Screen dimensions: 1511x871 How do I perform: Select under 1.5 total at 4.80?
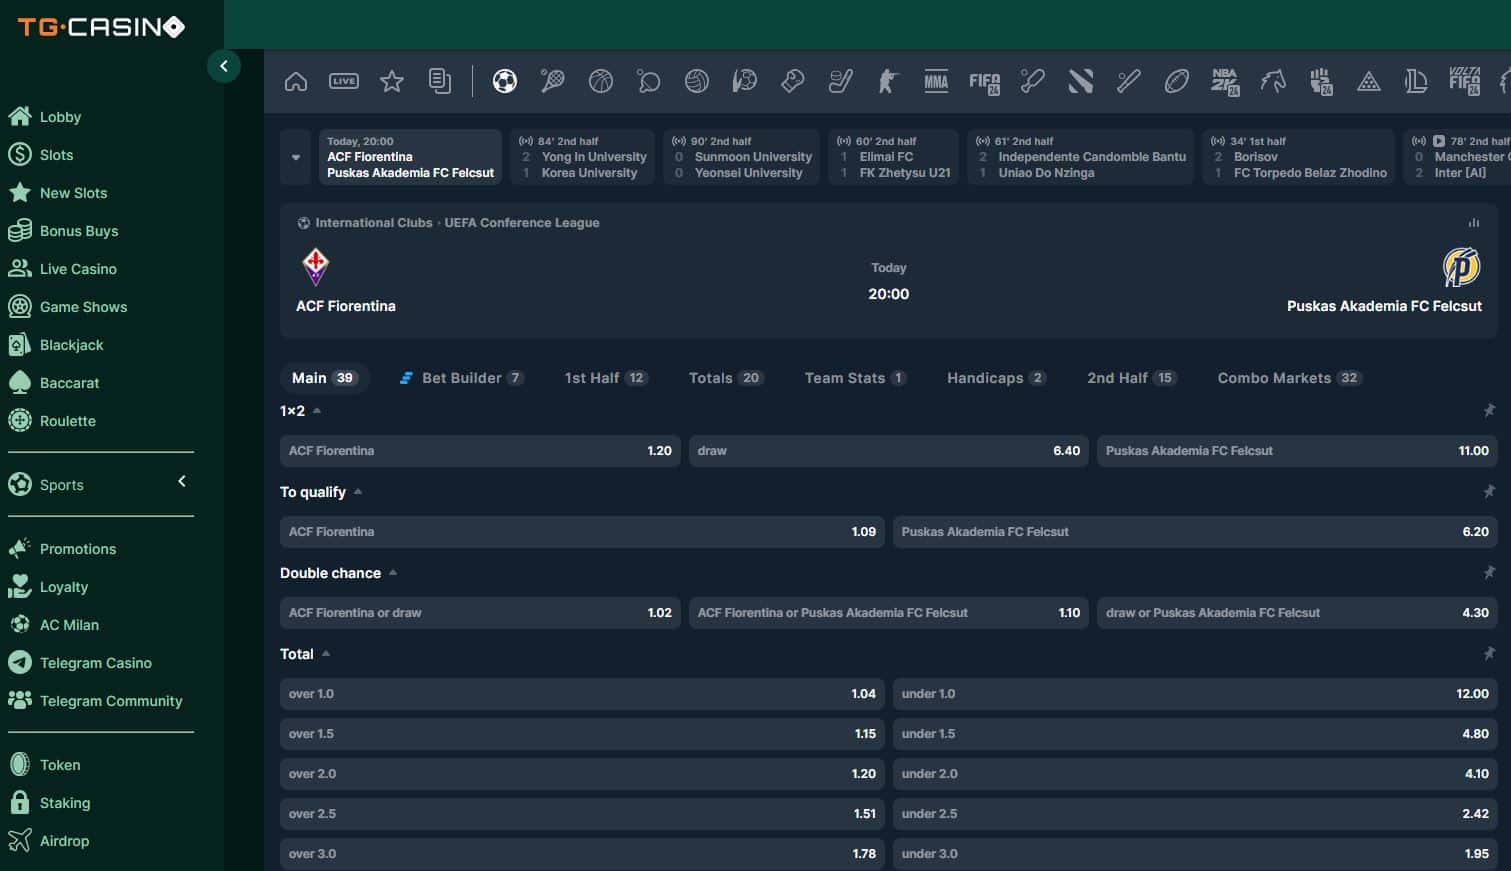point(1195,734)
